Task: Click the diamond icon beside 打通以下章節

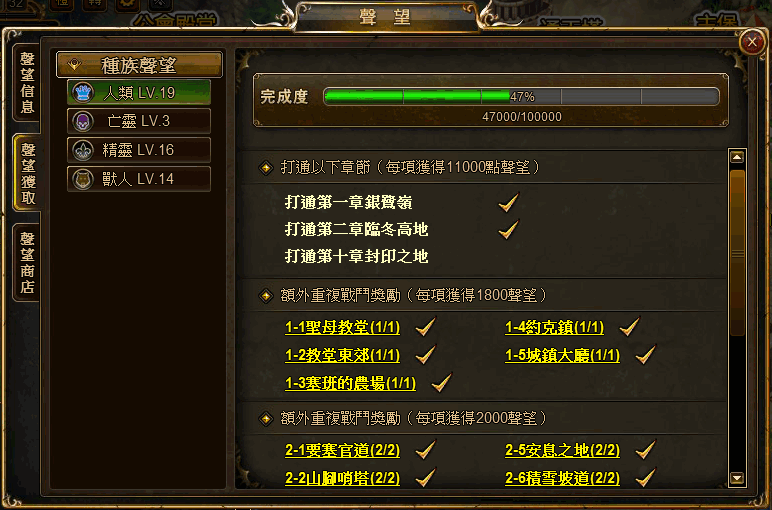Action: tap(266, 168)
